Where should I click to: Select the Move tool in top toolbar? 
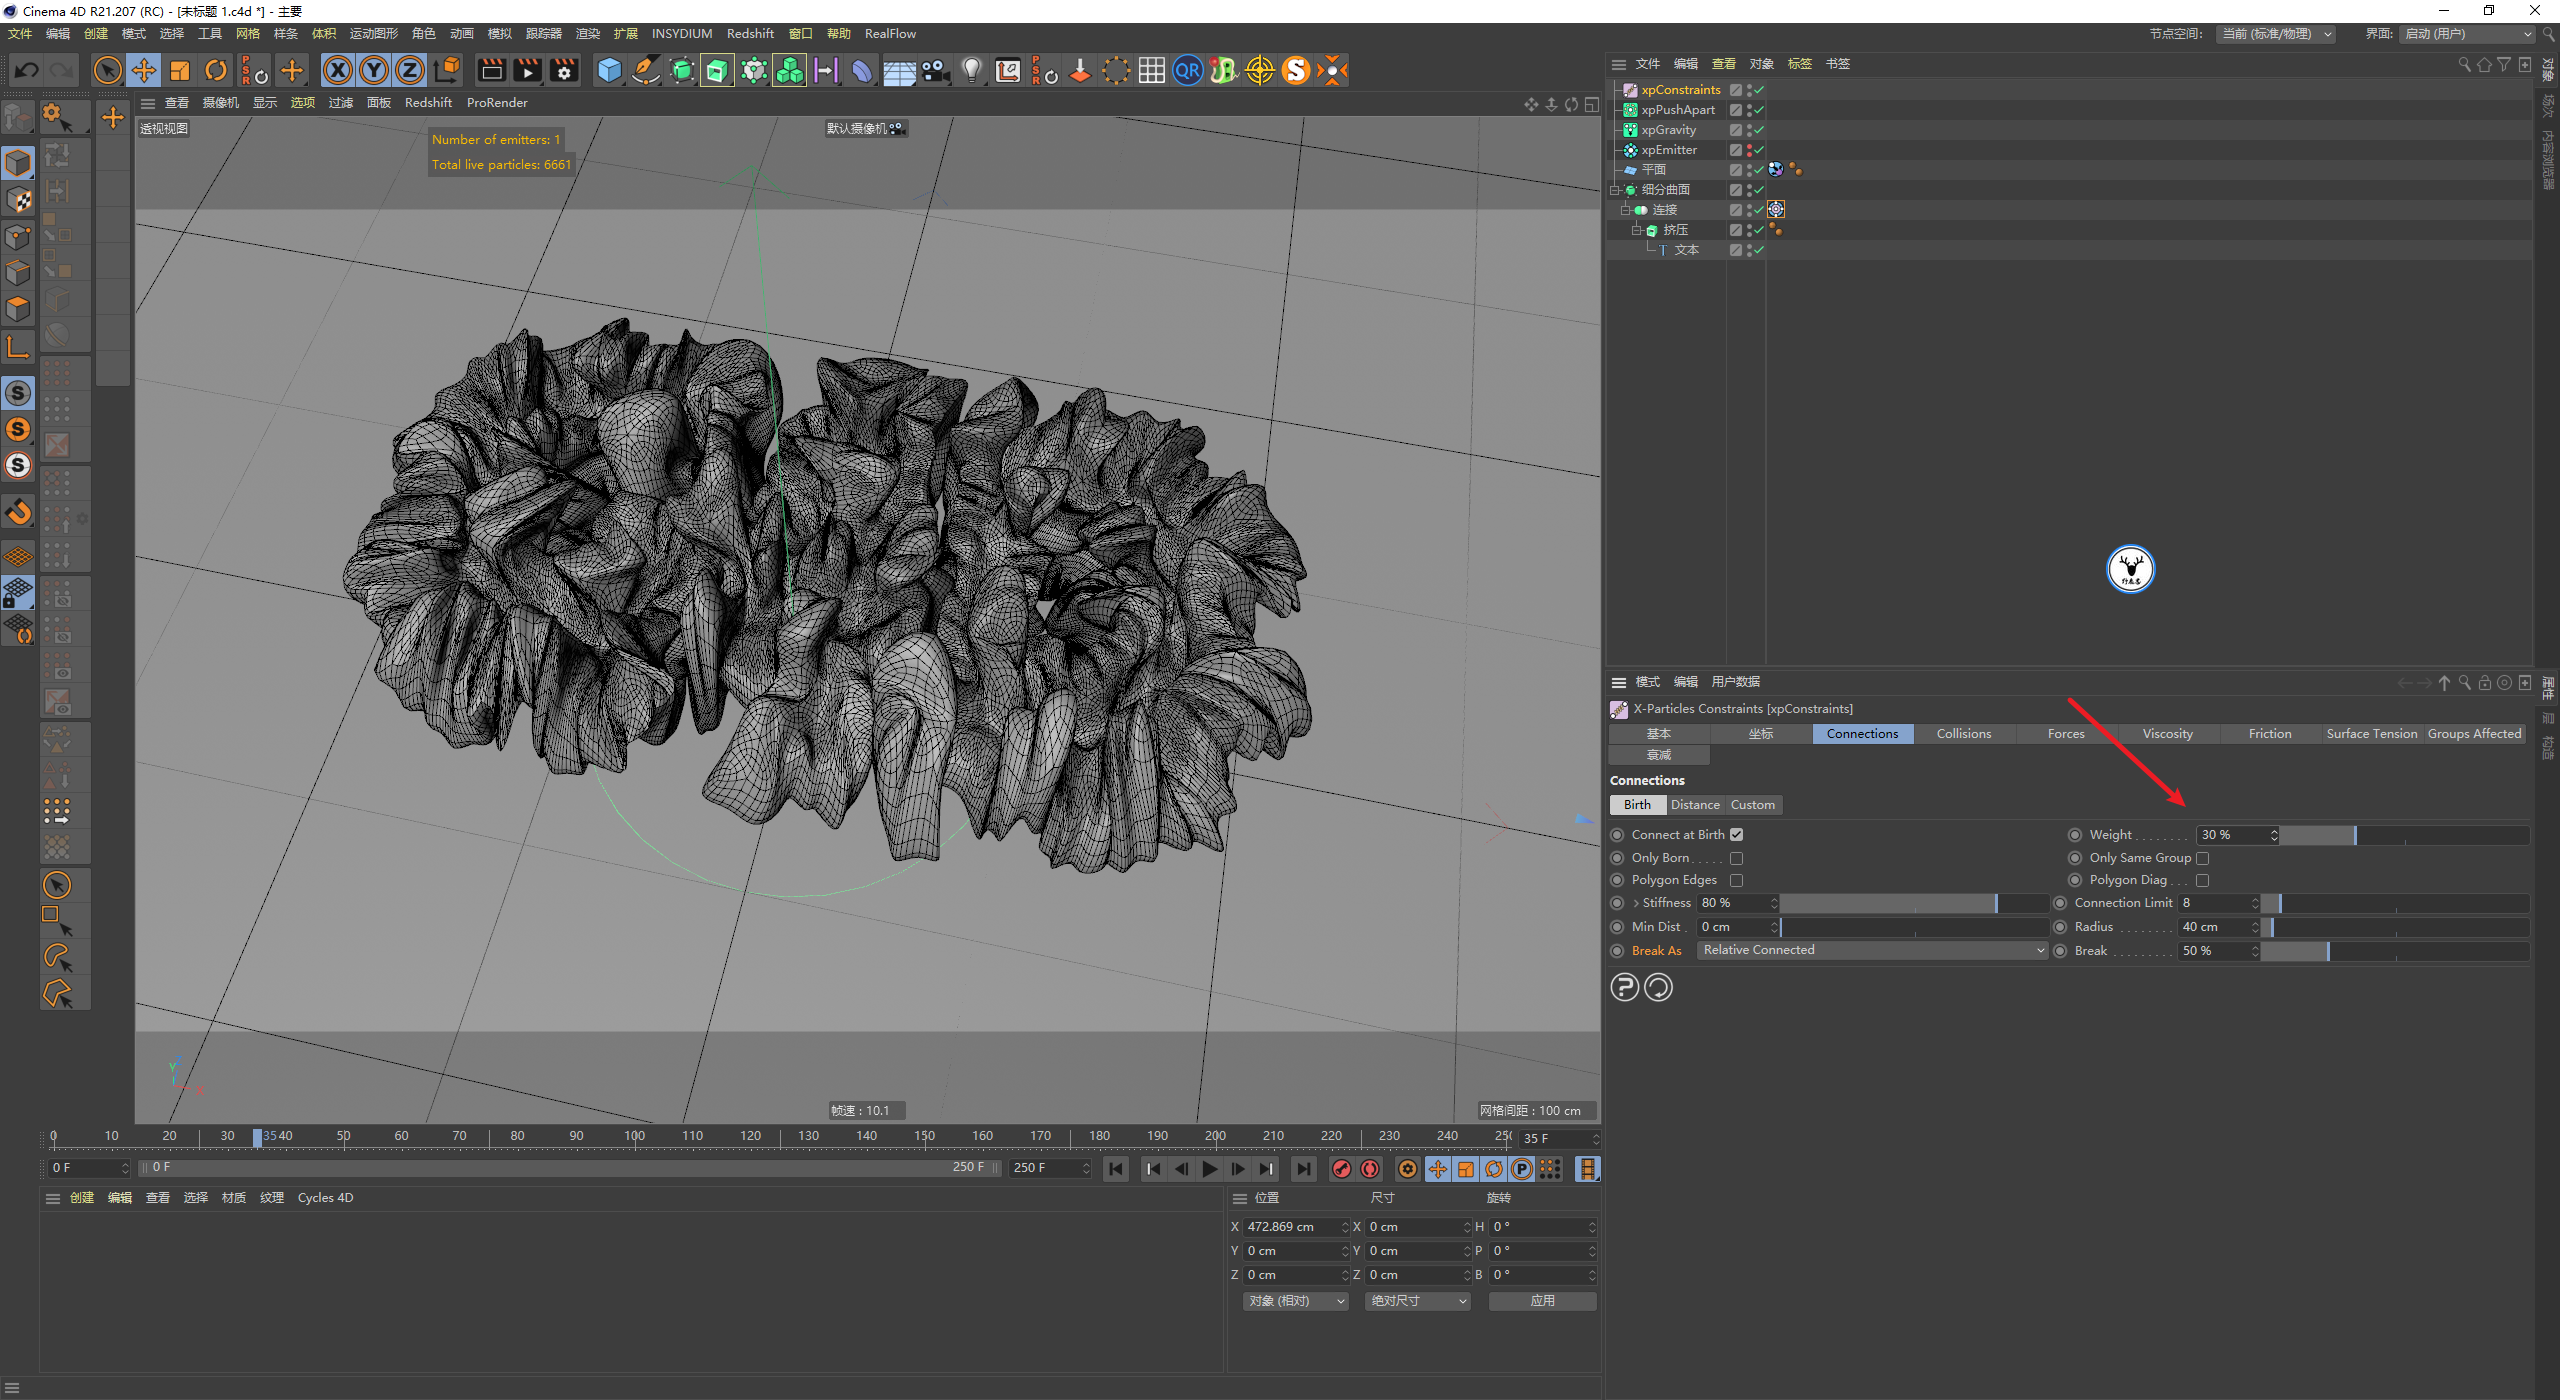(144, 70)
